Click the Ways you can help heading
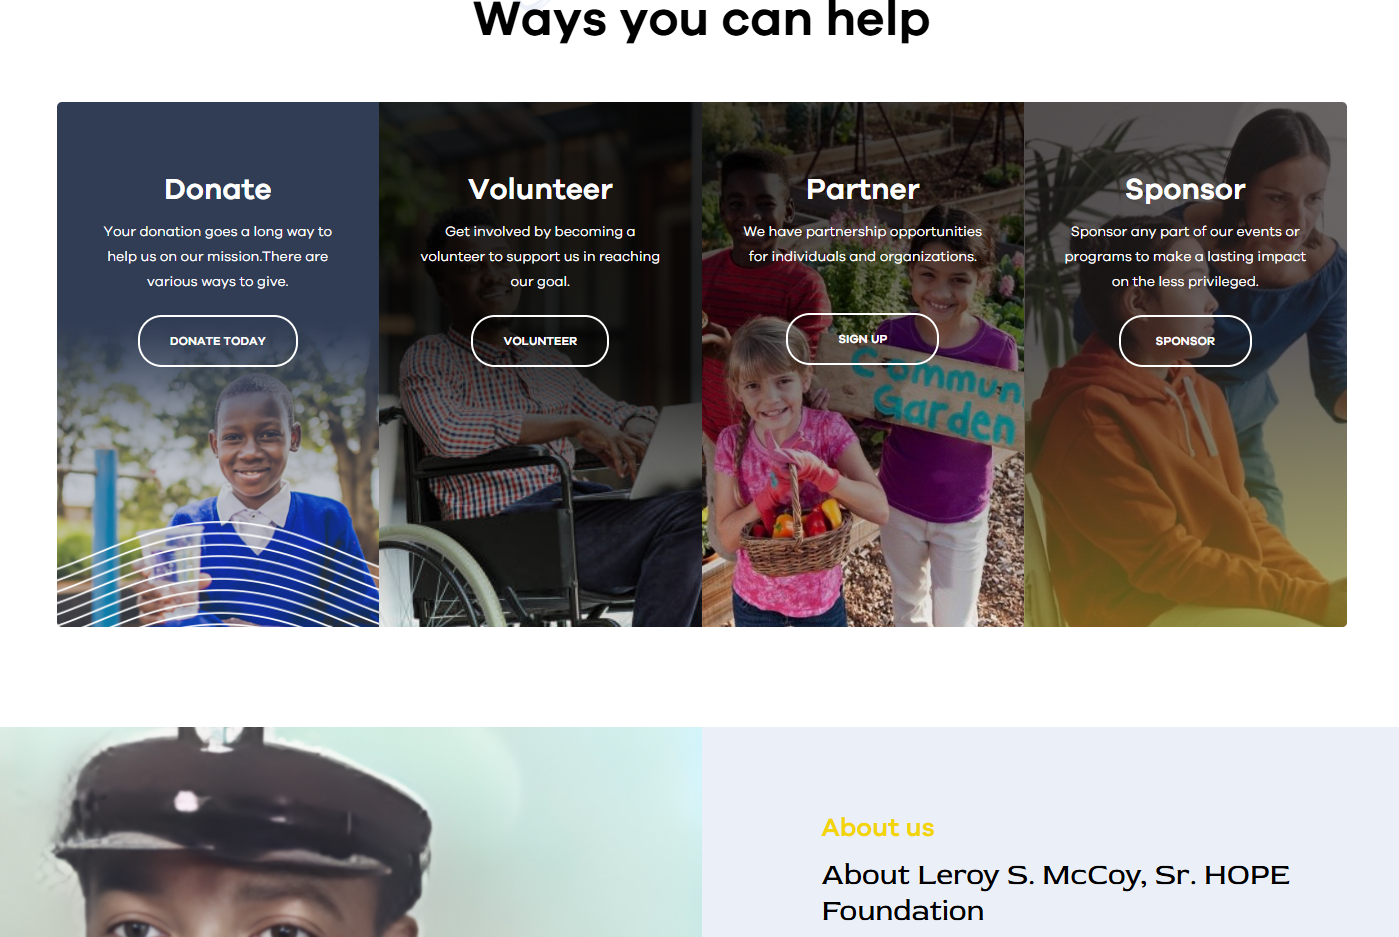The height and width of the screenshot is (937, 1399). pyautogui.click(x=701, y=20)
